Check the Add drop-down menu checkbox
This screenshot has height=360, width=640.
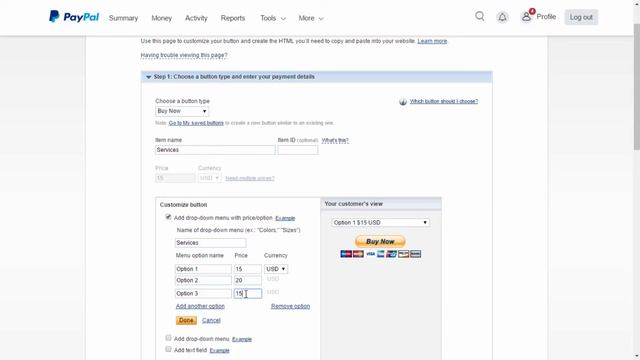click(168, 338)
